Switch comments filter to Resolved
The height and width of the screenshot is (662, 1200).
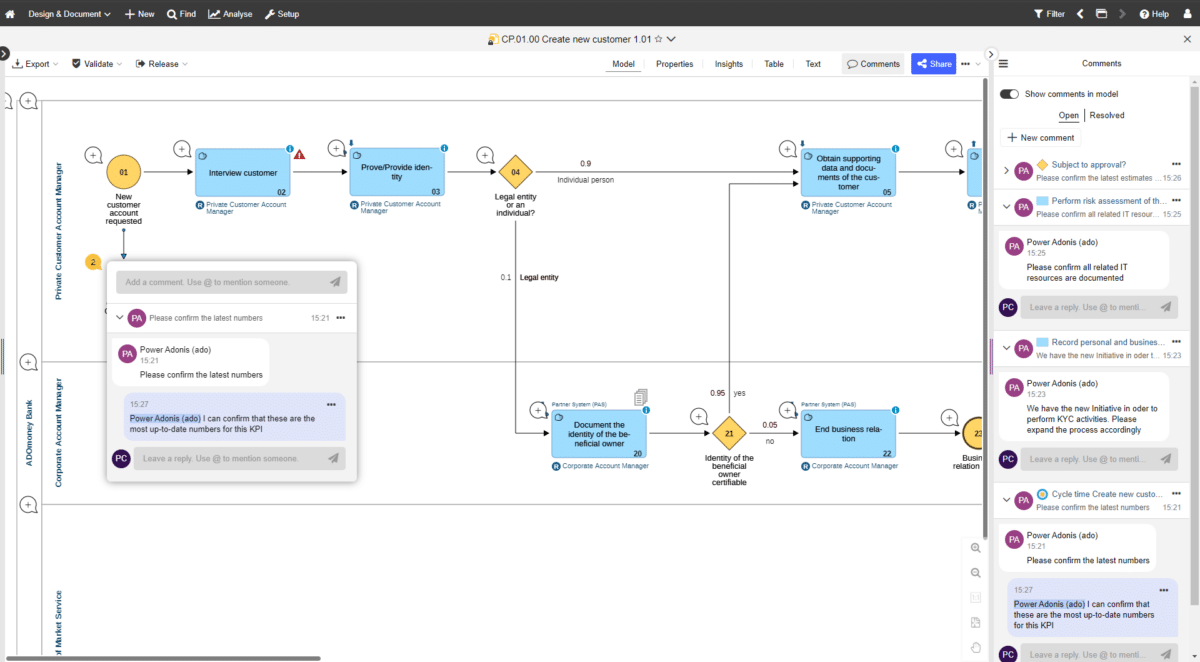[x=1106, y=115]
